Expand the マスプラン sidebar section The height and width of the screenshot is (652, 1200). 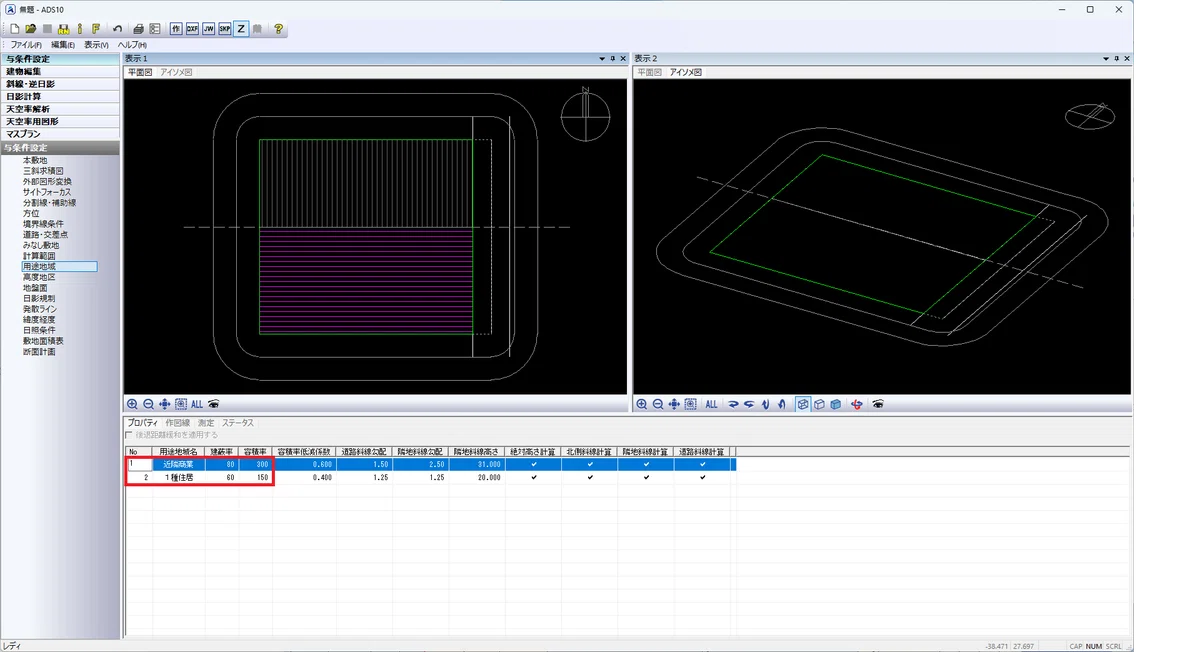coord(60,134)
